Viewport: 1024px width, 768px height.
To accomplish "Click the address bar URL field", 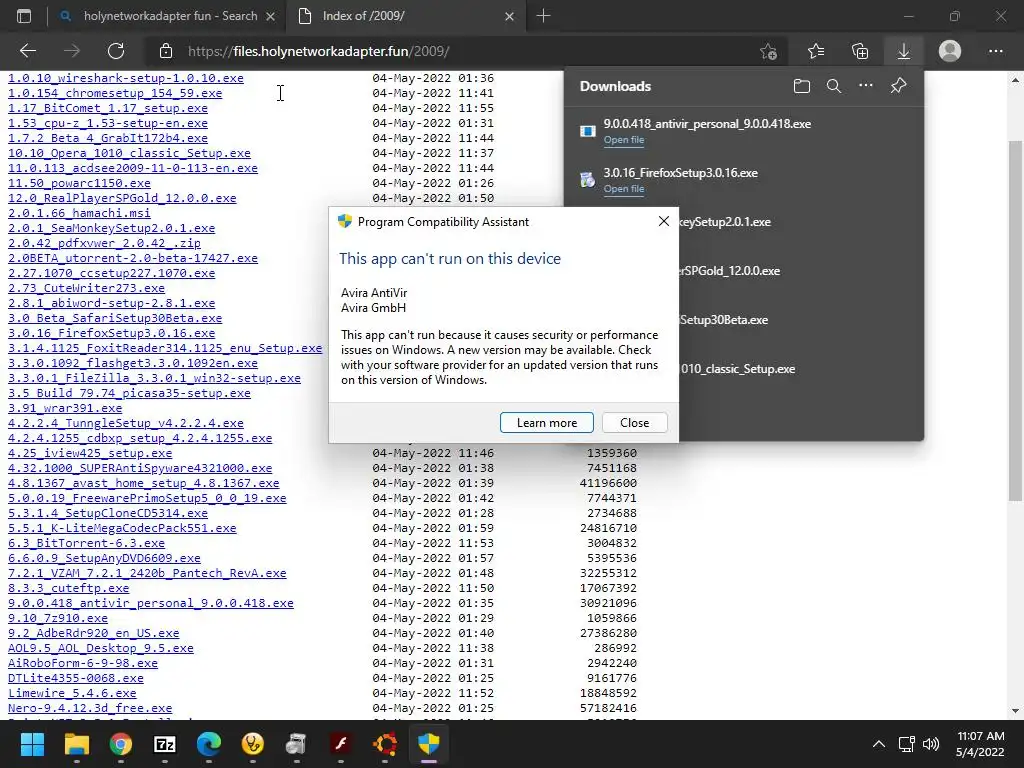I will tap(457, 51).
